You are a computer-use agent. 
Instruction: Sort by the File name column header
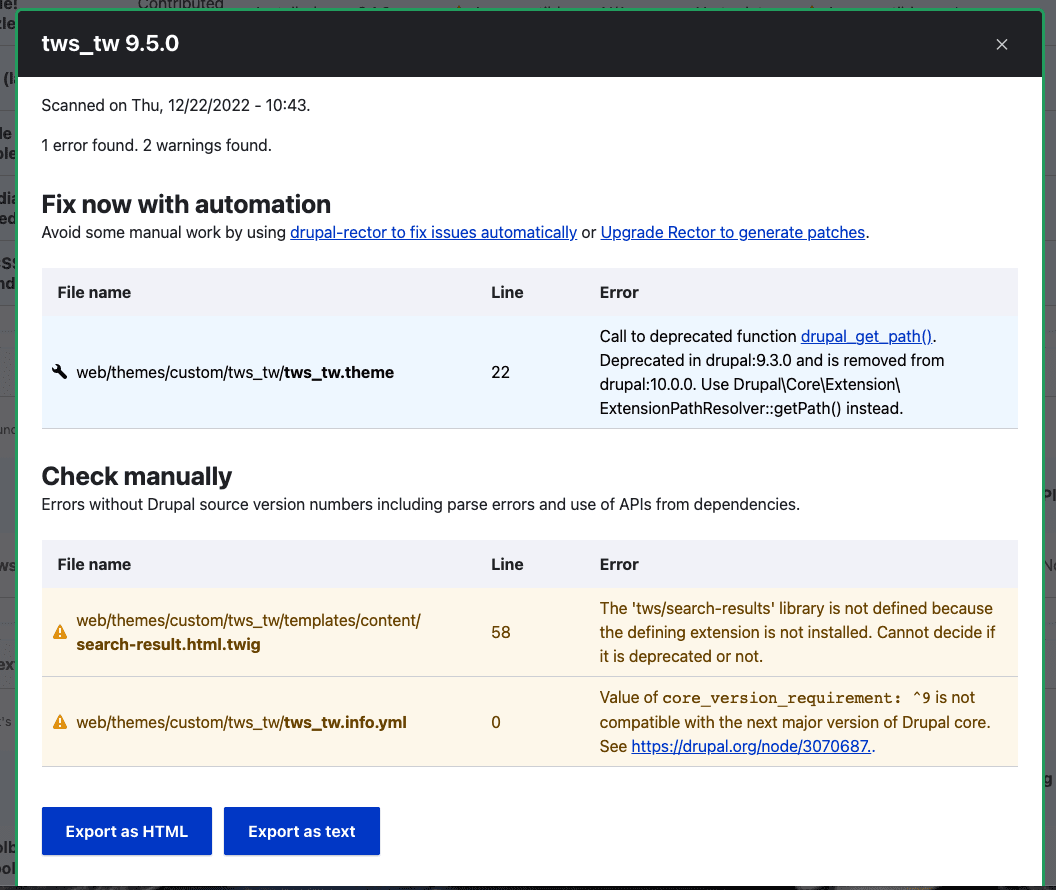(x=94, y=292)
